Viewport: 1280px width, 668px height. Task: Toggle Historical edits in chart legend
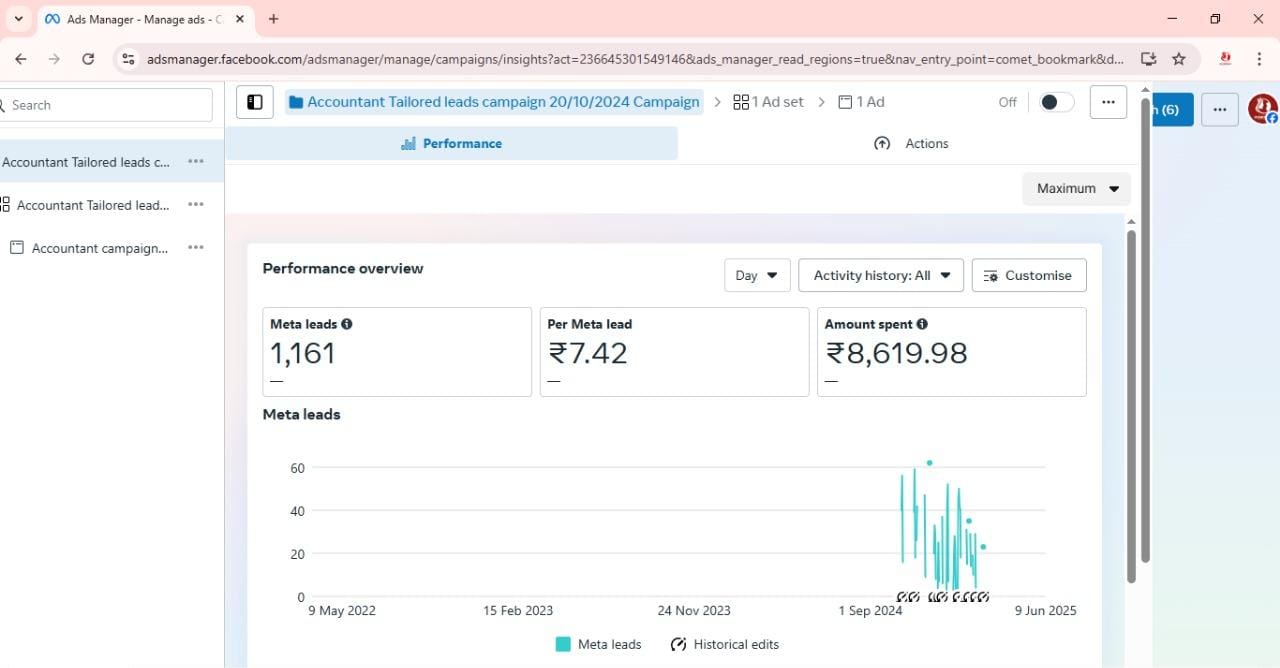pos(724,644)
